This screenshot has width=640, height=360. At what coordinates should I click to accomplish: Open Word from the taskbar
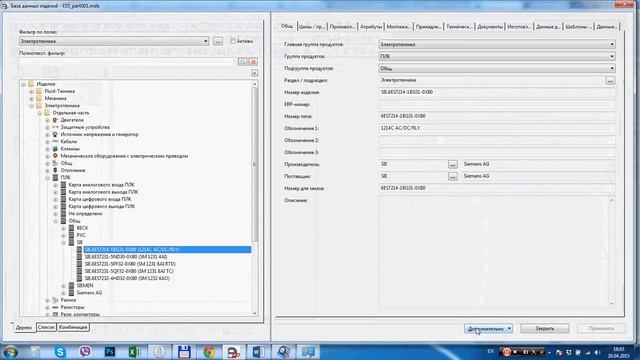point(258,352)
